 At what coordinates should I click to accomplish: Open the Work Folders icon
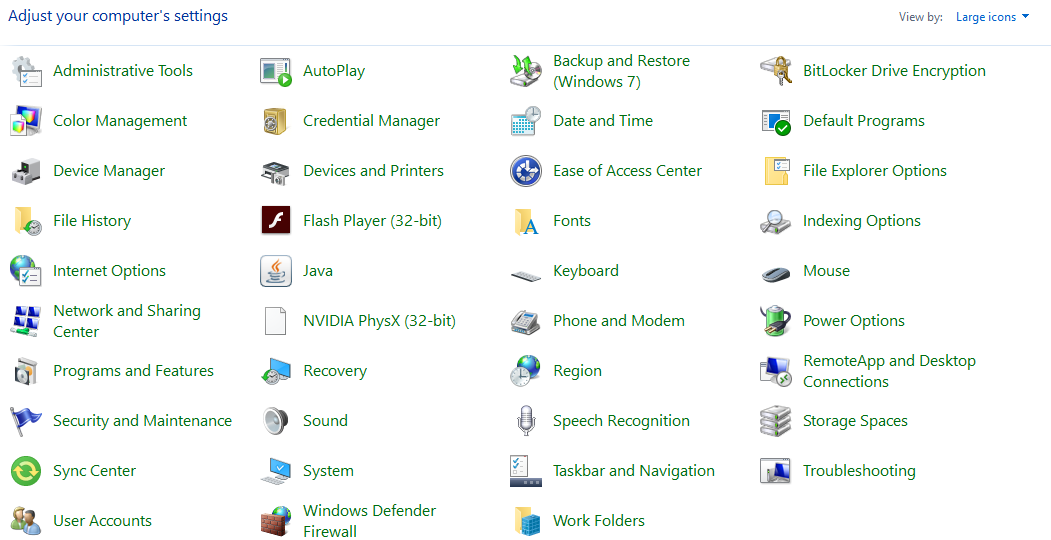[526, 521]
